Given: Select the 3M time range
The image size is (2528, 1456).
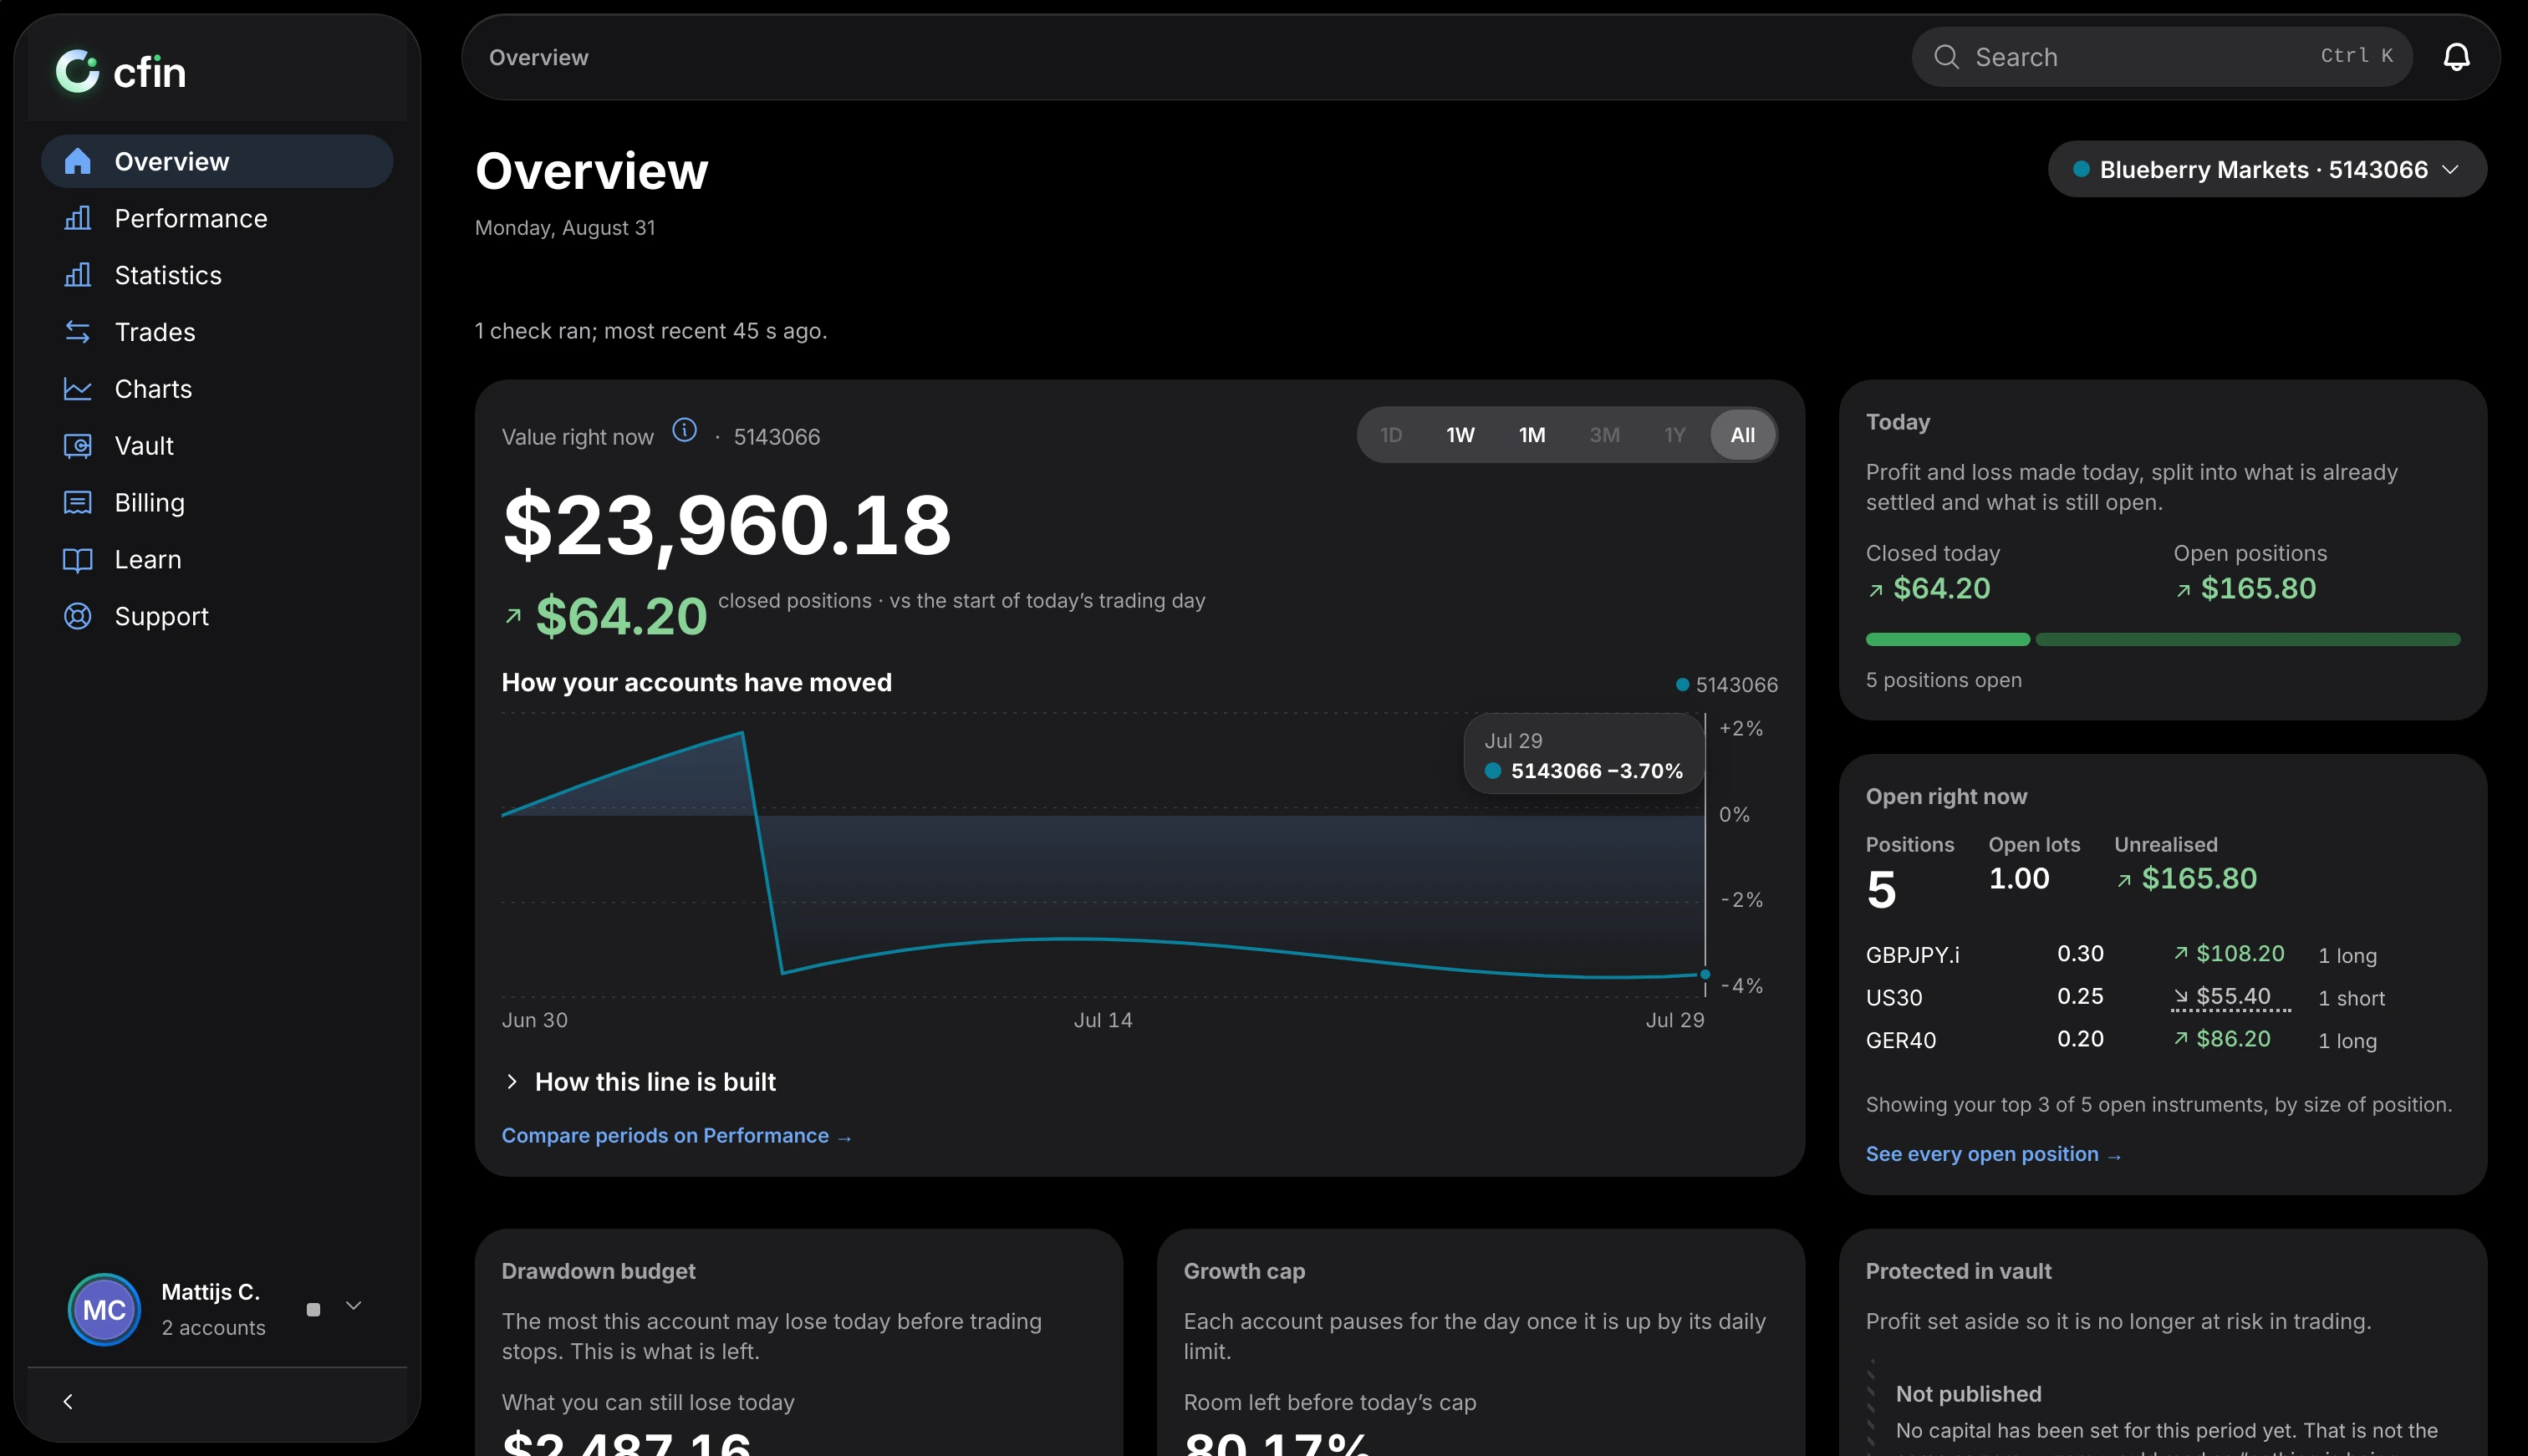Looking at the screenshot, I should [1604, 435].
